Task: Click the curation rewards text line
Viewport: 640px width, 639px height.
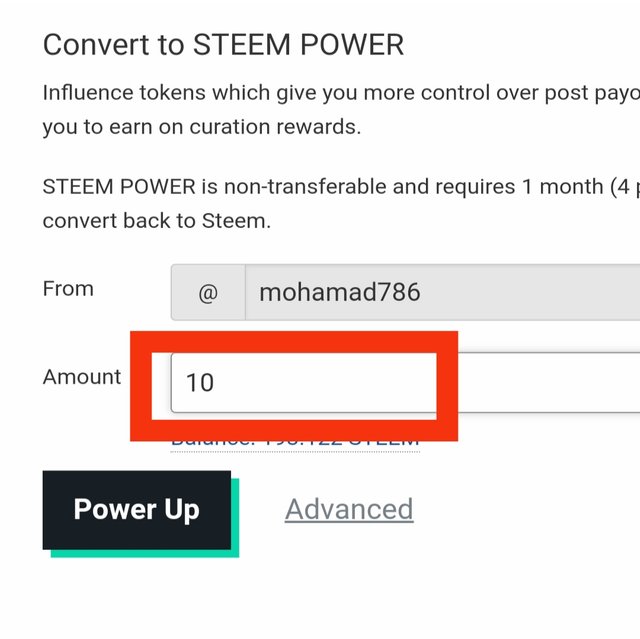Action: coord(201,128)
